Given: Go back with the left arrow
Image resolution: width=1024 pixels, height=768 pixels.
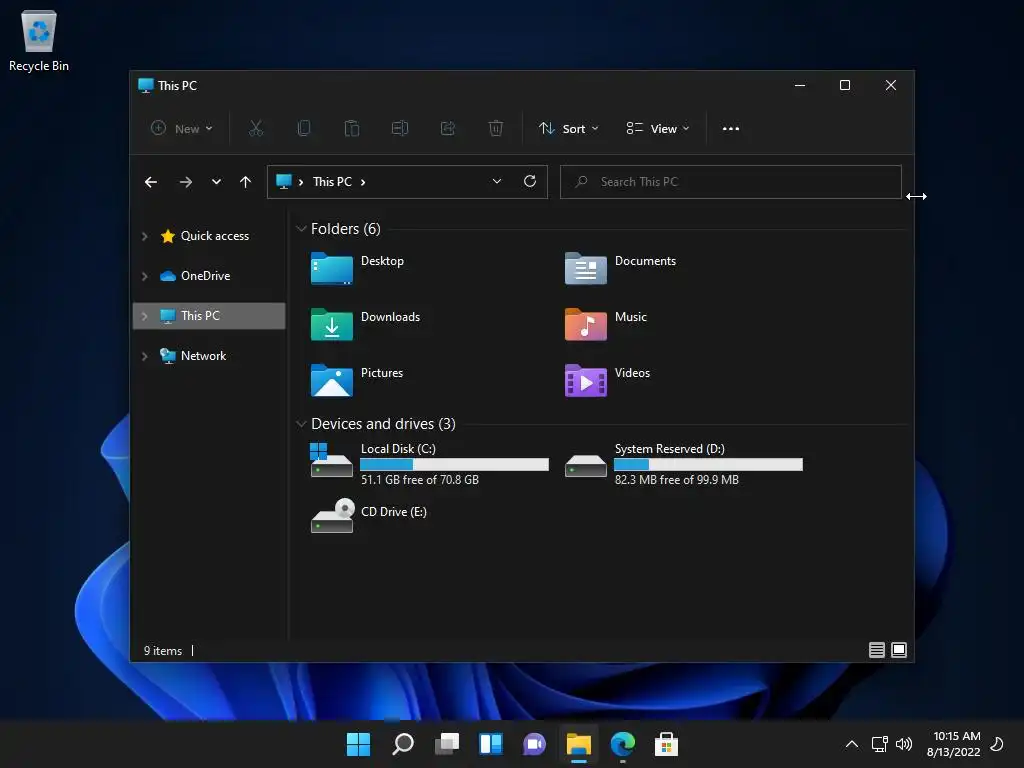Looking at the screenshot, I should point(151,182).
